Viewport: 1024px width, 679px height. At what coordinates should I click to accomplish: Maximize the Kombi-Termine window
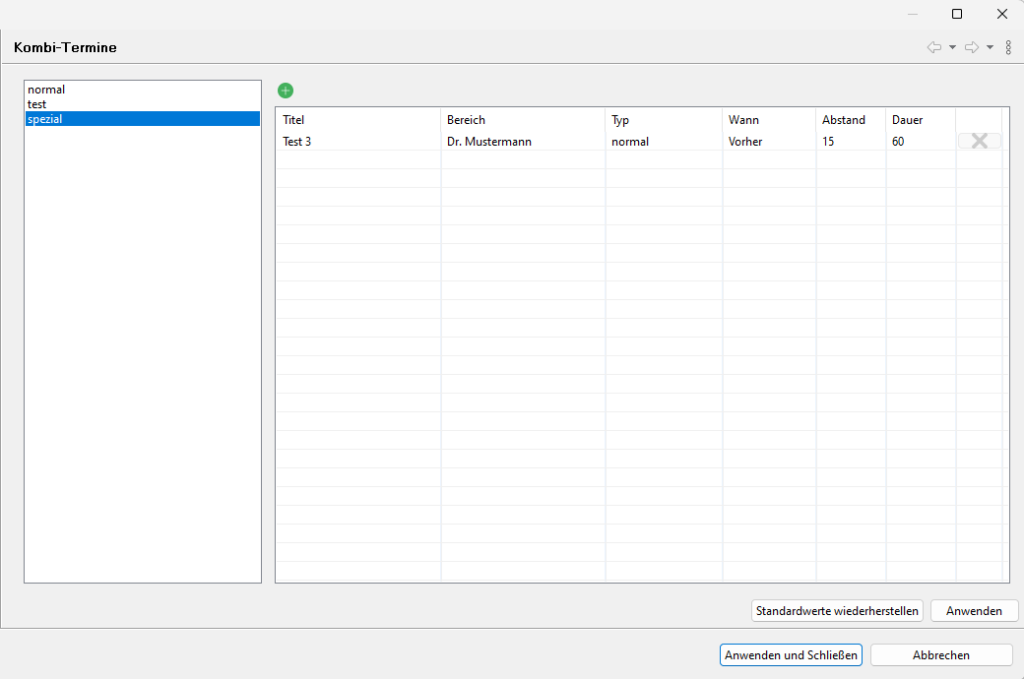[x=957, y=14]
